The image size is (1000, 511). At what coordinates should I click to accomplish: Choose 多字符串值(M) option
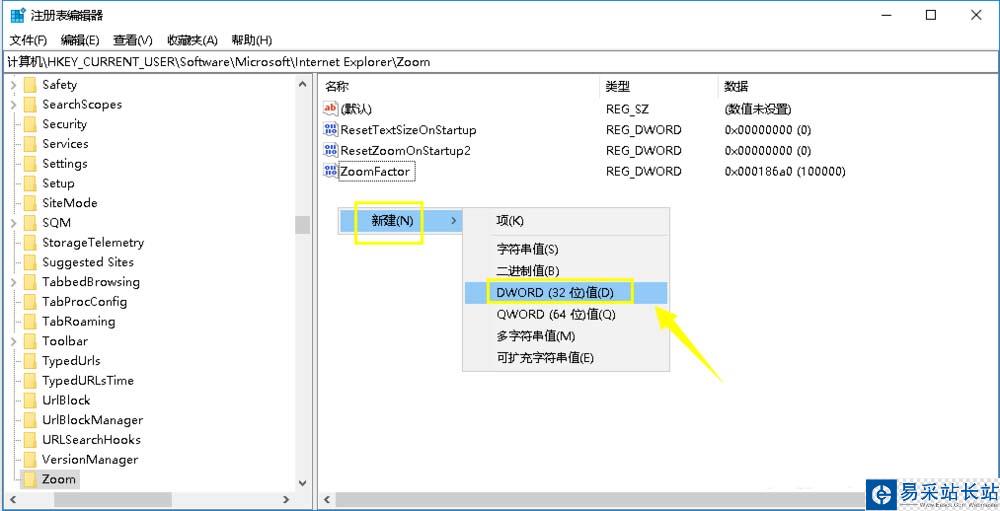pos(566,336)
